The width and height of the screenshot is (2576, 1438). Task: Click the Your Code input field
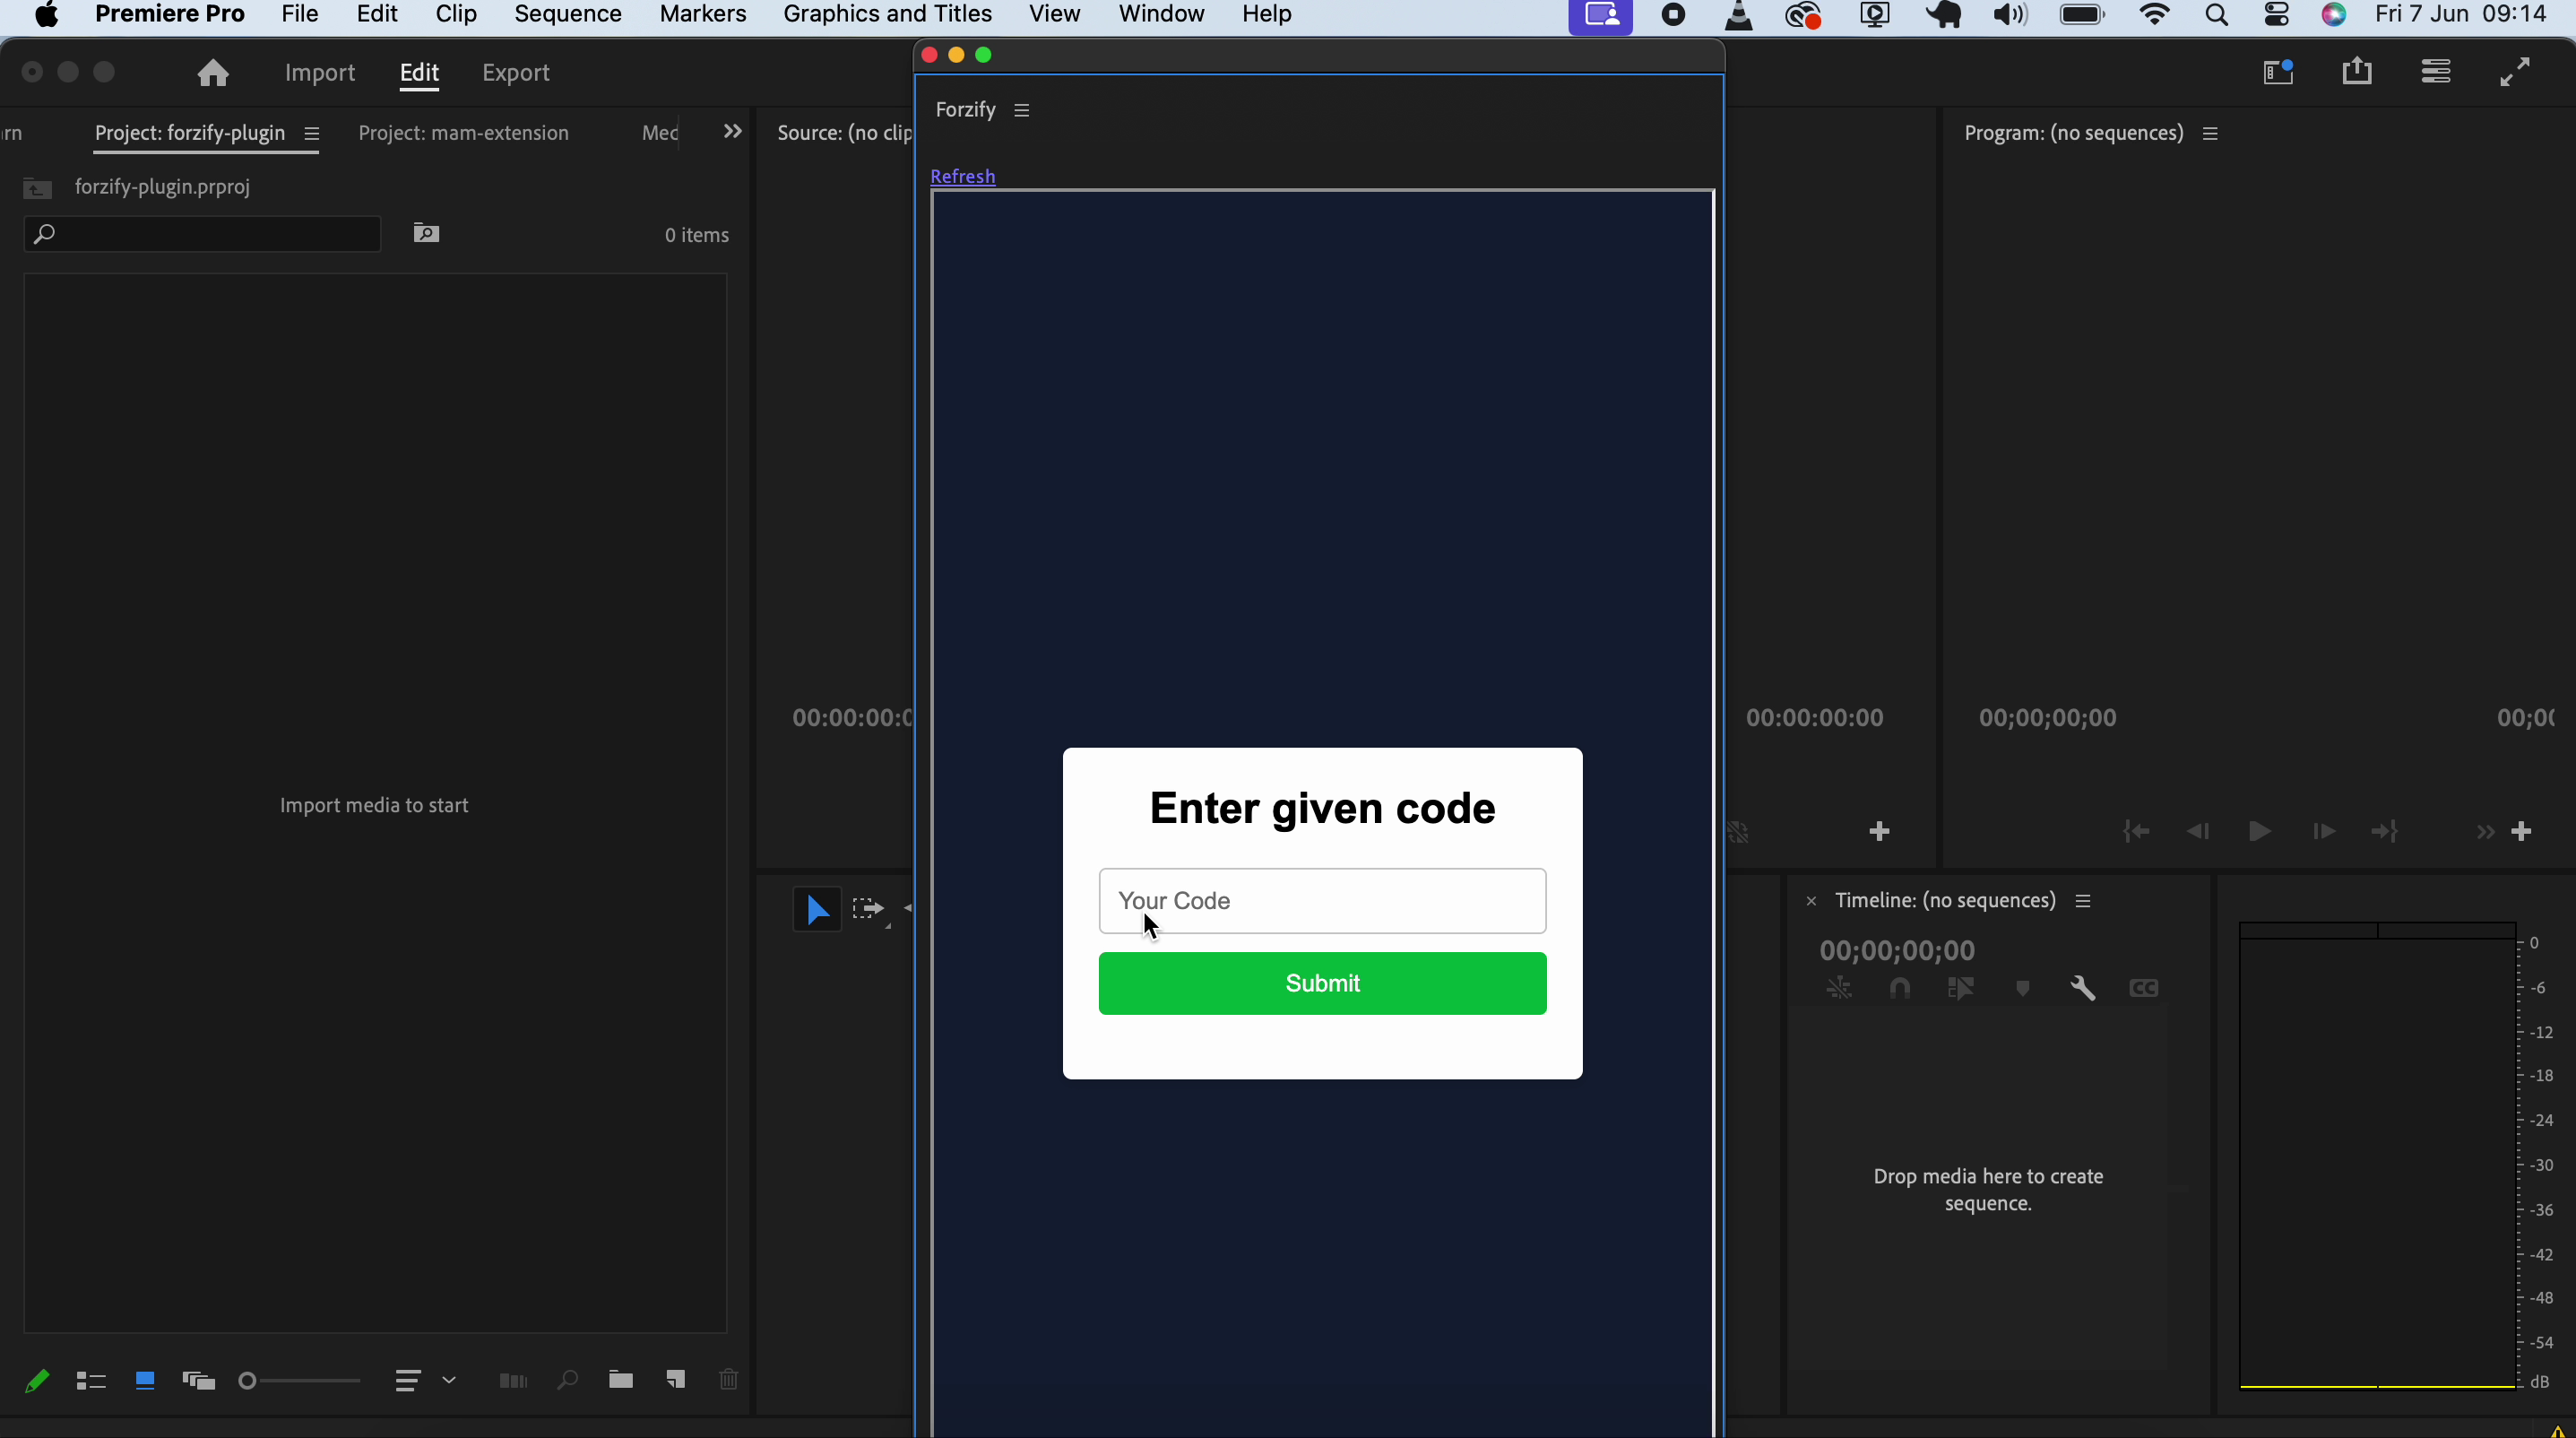point(1322,900)
